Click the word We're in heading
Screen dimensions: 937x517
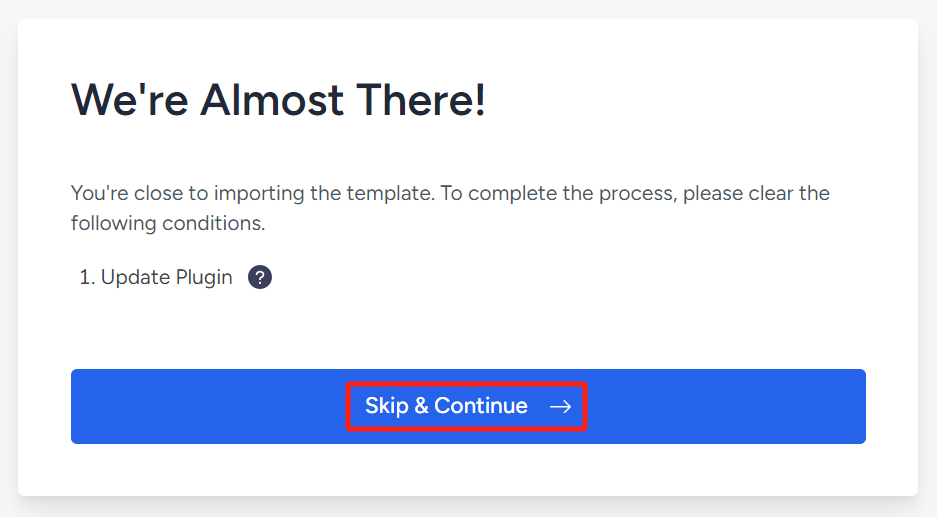130,100
